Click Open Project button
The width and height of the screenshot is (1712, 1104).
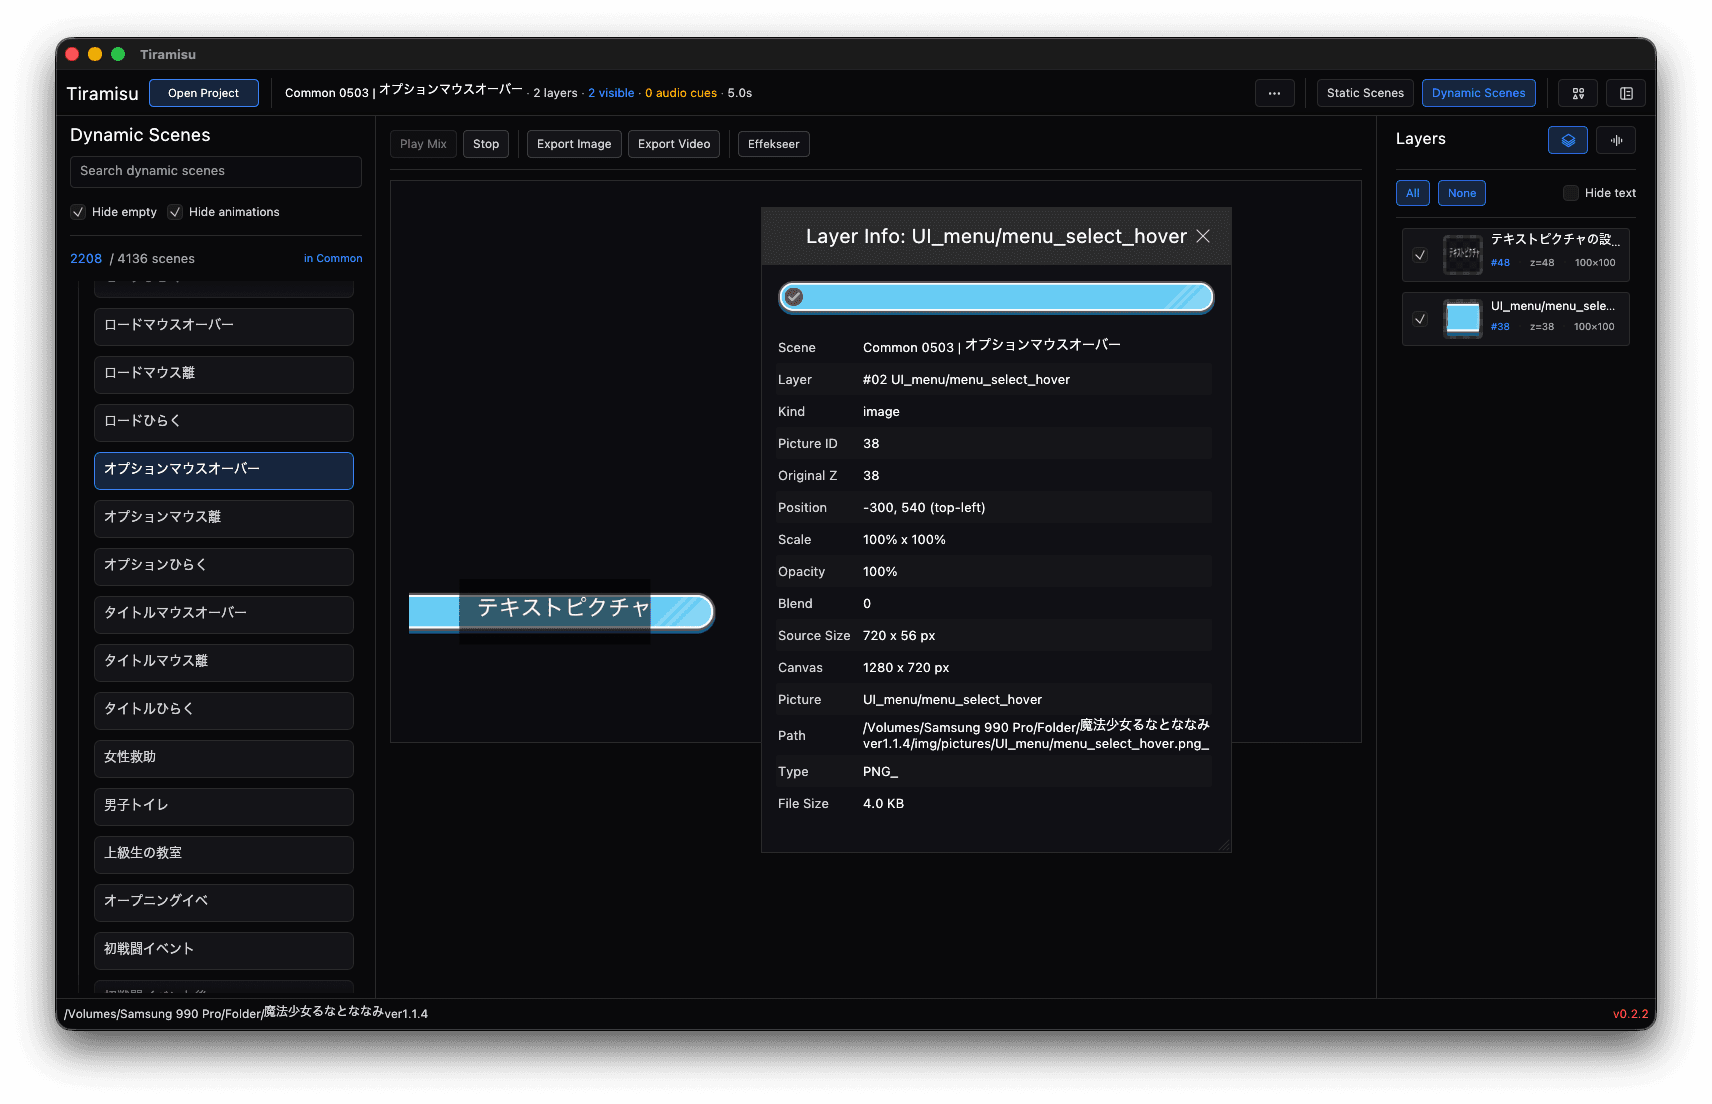click(x=204, y=93)
